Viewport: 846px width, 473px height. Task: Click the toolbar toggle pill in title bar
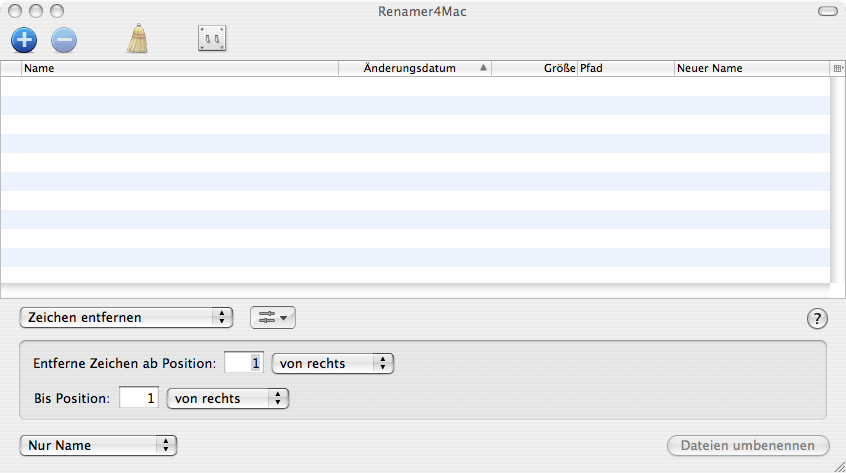827,11
